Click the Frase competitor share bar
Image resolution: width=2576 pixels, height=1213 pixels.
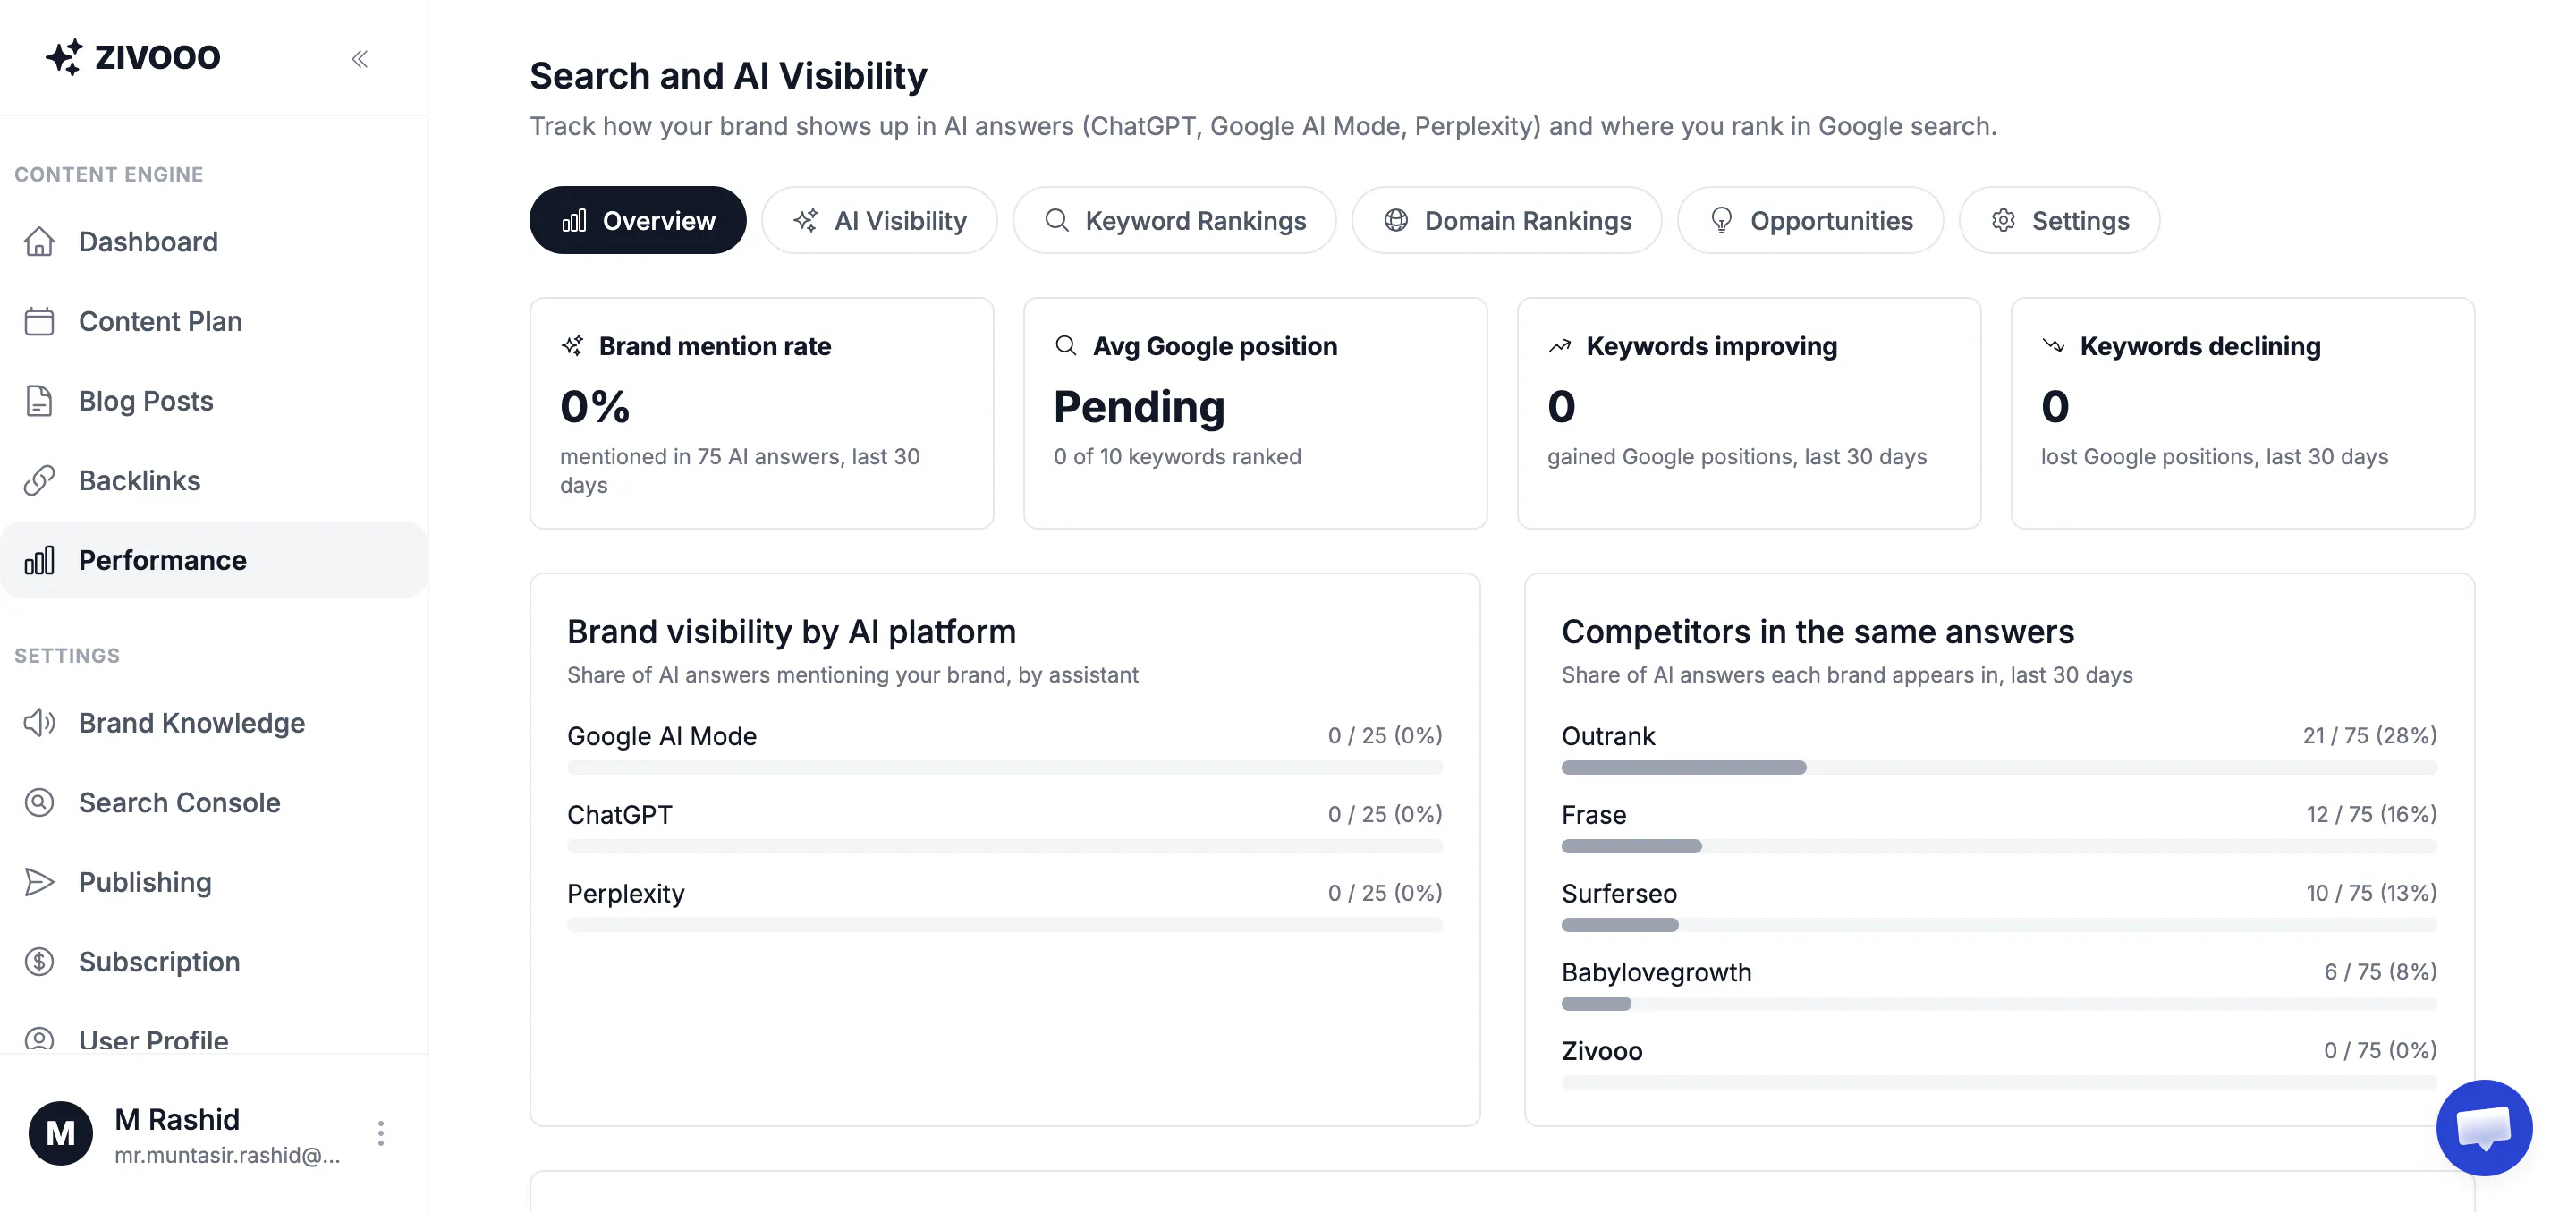pyautogui.click(x=1998, y=846)
